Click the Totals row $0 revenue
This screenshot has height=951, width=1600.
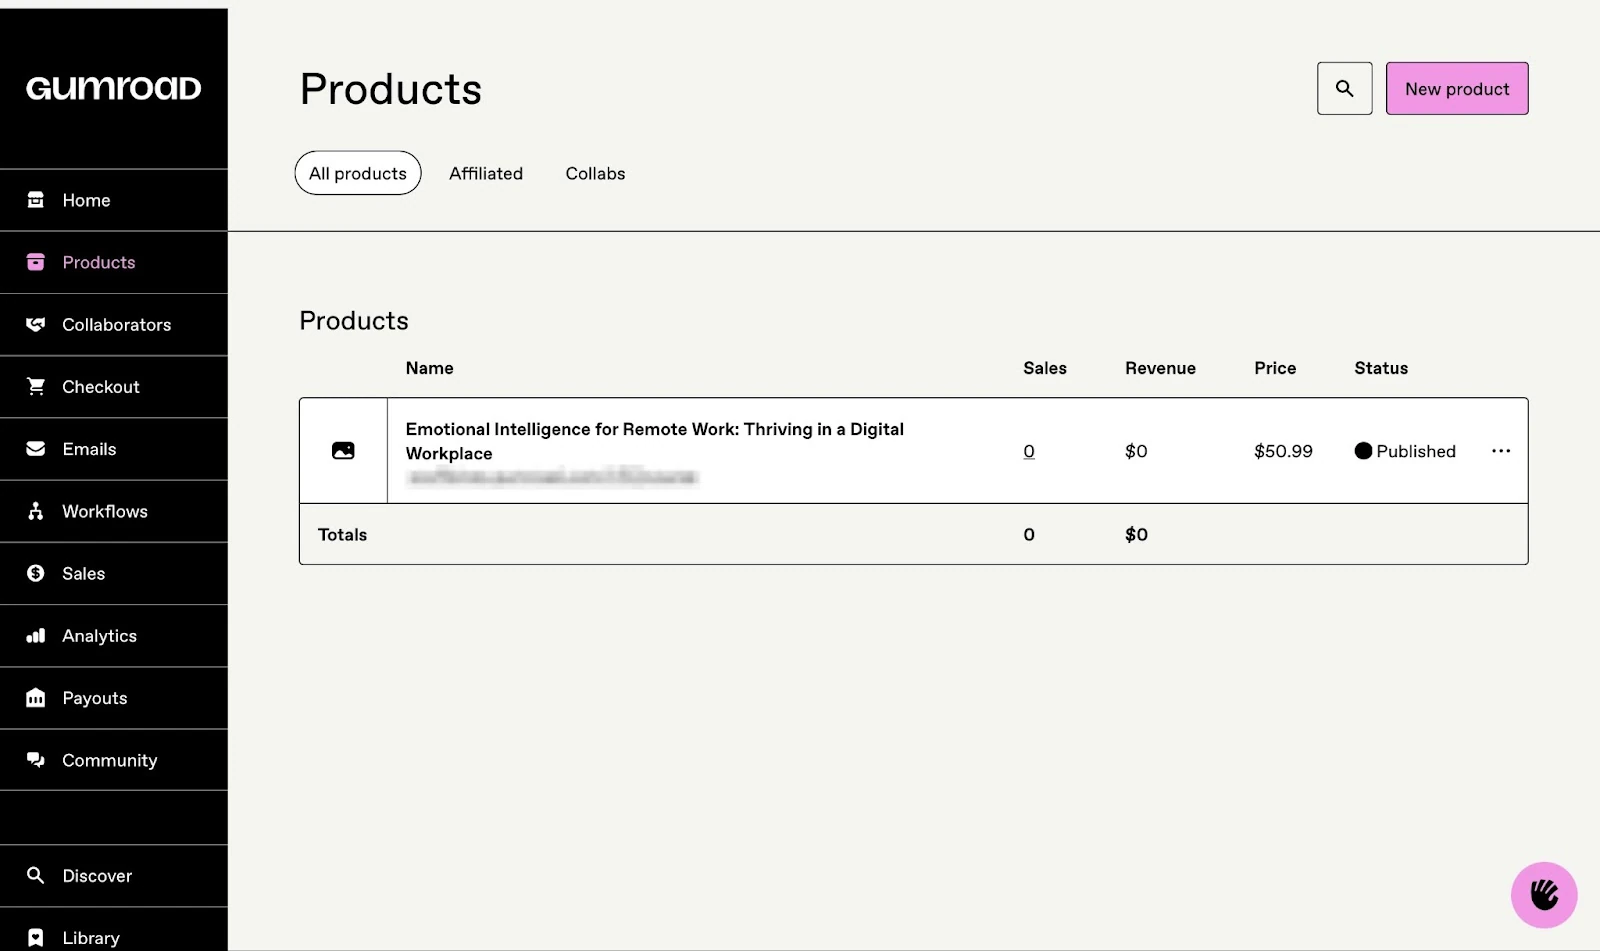coord(1136,535)
